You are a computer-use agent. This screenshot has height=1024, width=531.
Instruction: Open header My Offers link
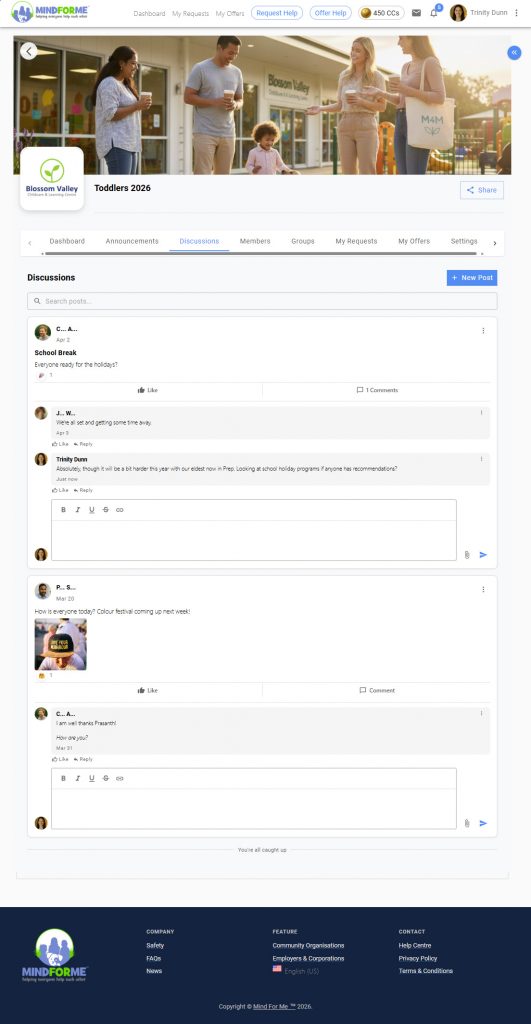click(230, 13)
